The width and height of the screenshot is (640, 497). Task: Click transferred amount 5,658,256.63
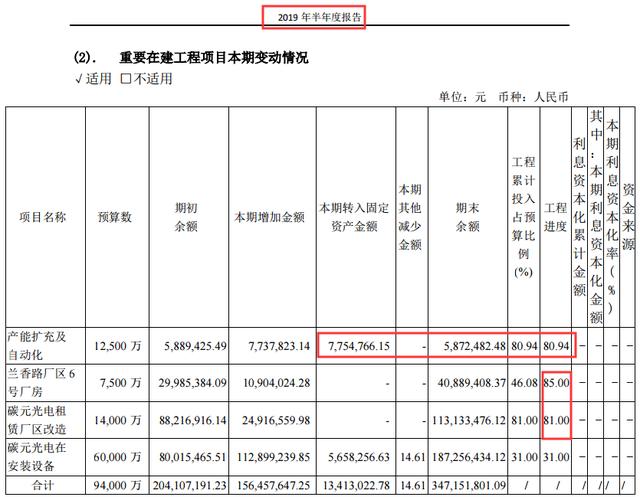[359, 457]
